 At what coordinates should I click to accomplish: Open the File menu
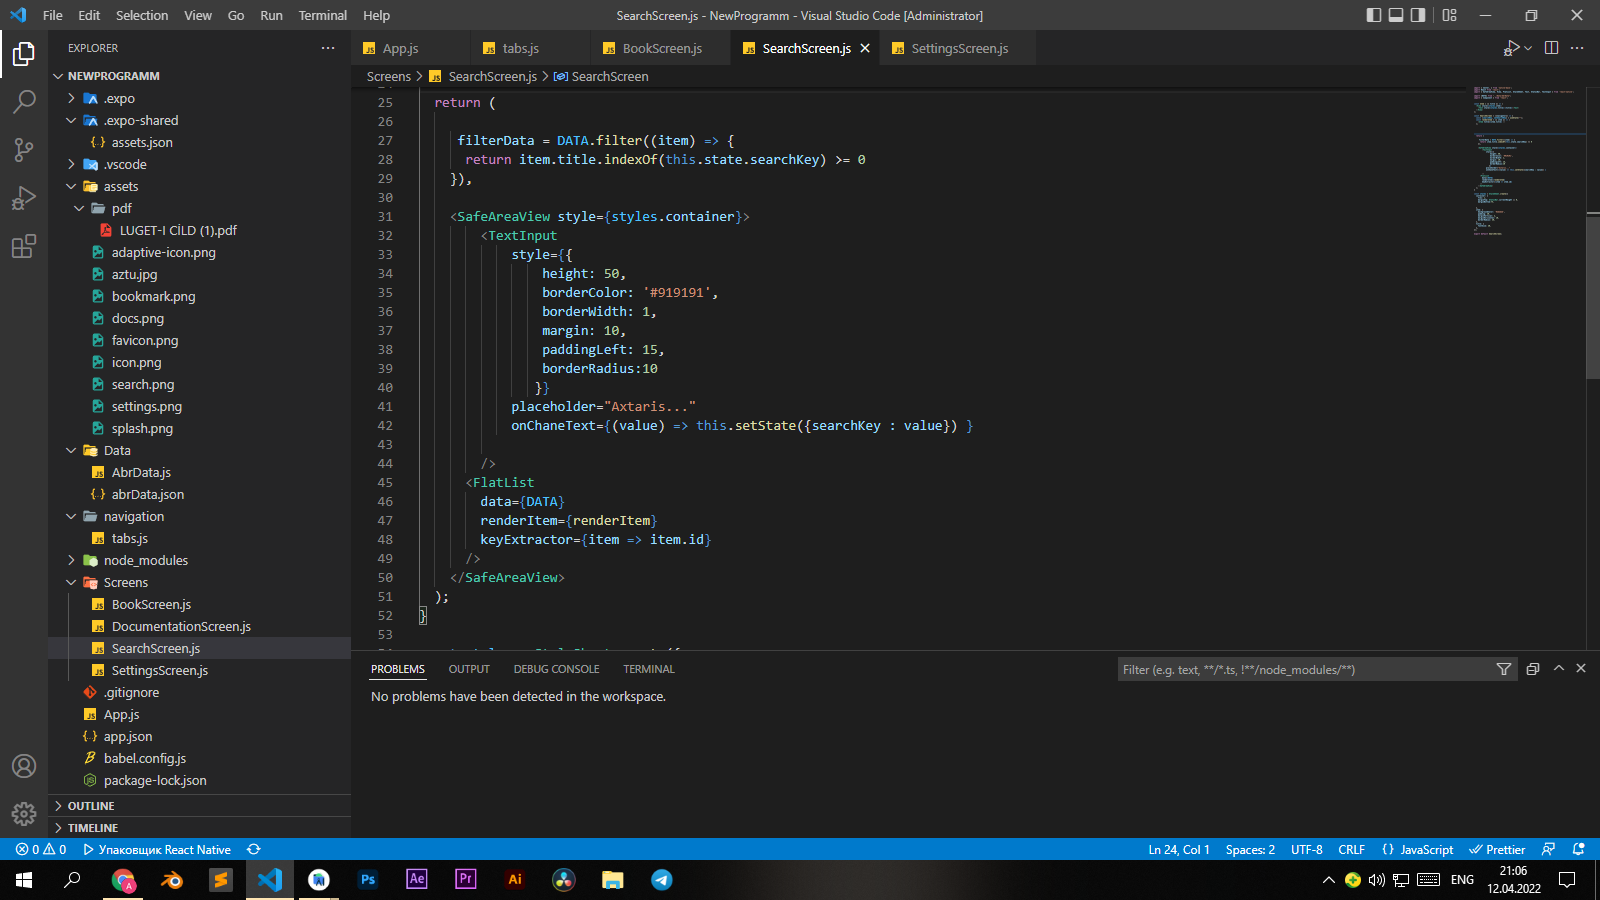tap(53, 15)
